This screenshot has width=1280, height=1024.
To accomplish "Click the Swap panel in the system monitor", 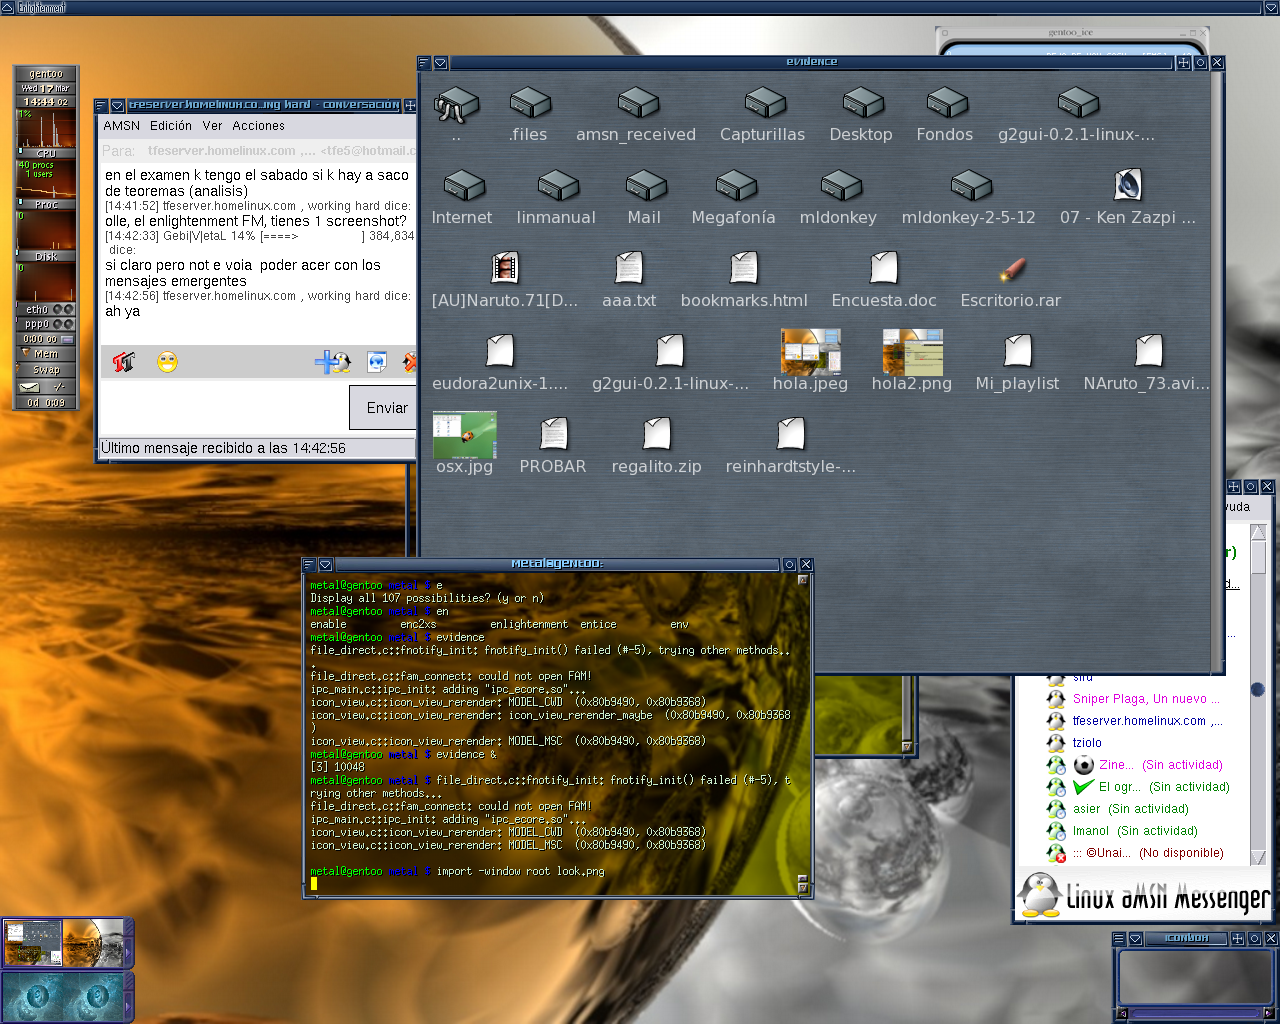I will coord(46,370).
